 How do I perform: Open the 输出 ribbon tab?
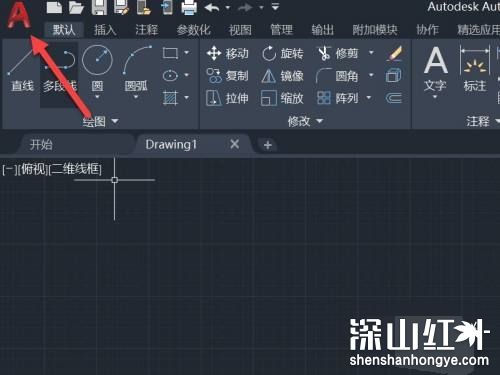pos(323,30)
